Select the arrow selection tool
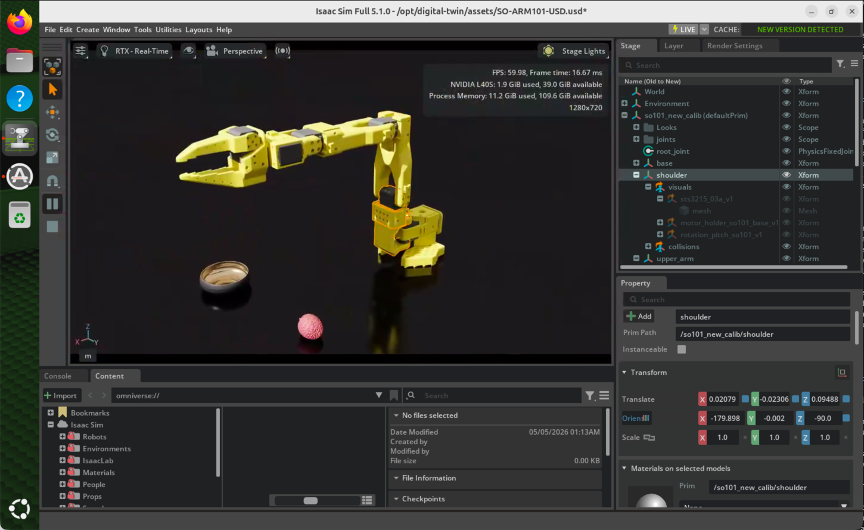 (x=52, y=89)
